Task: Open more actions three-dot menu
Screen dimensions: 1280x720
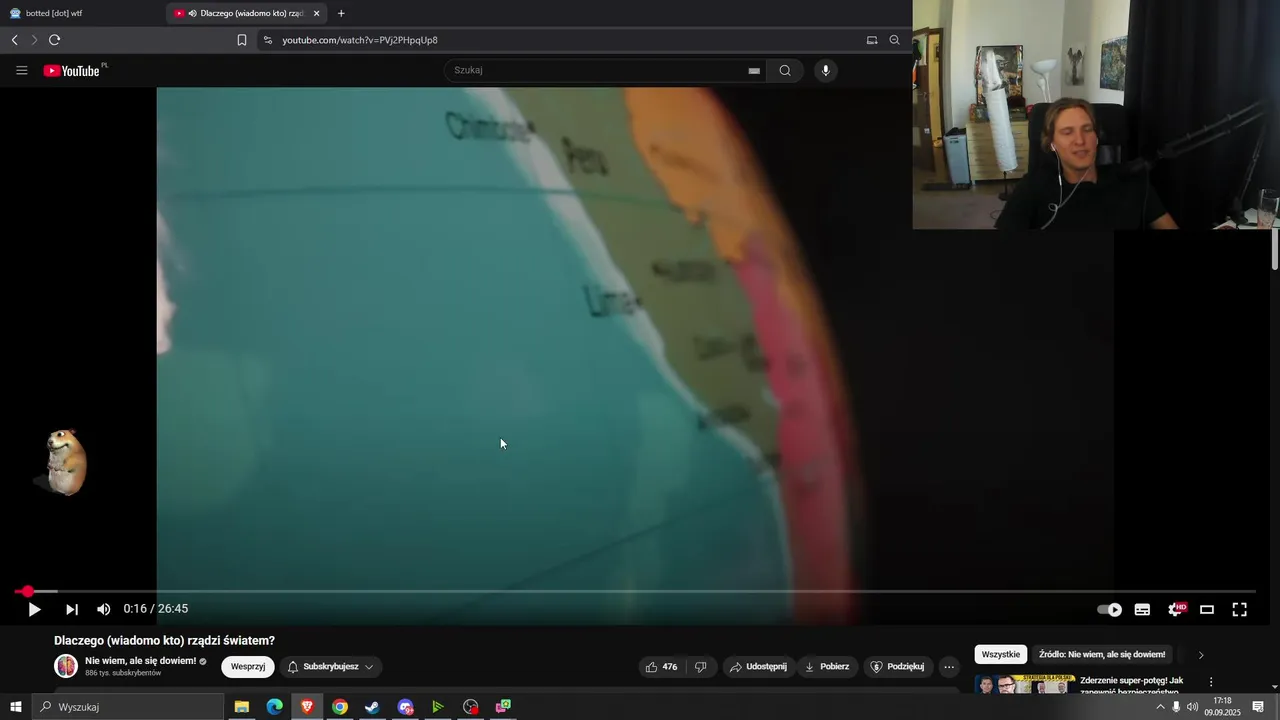Action: coord(949,667)
